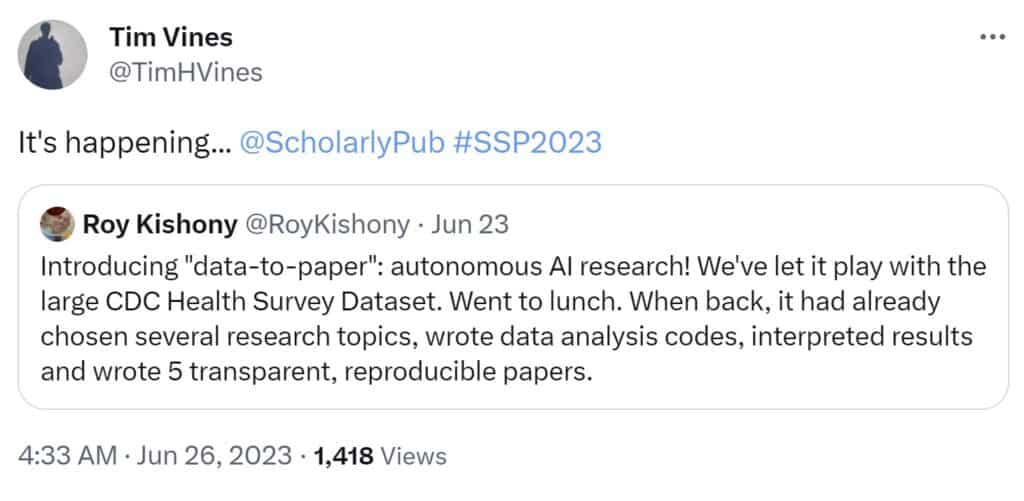
Task: View the 1,418 view count number
Action: click(343, 456)
